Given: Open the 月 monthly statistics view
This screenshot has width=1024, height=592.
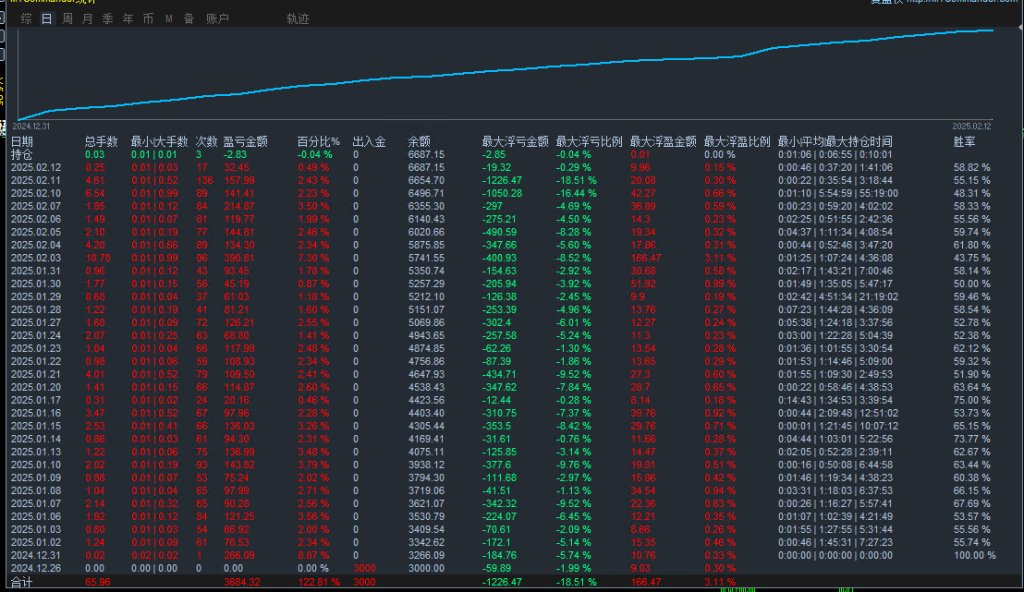Looking at the screenshot, I should coord(87,17).
